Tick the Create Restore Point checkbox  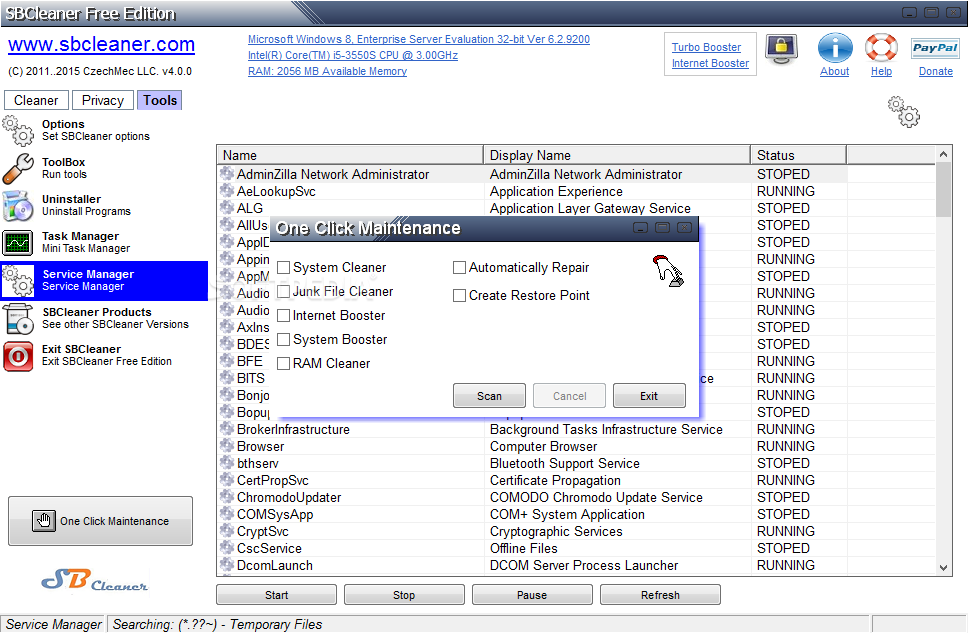pyautogui.click(x=459, y=296)
